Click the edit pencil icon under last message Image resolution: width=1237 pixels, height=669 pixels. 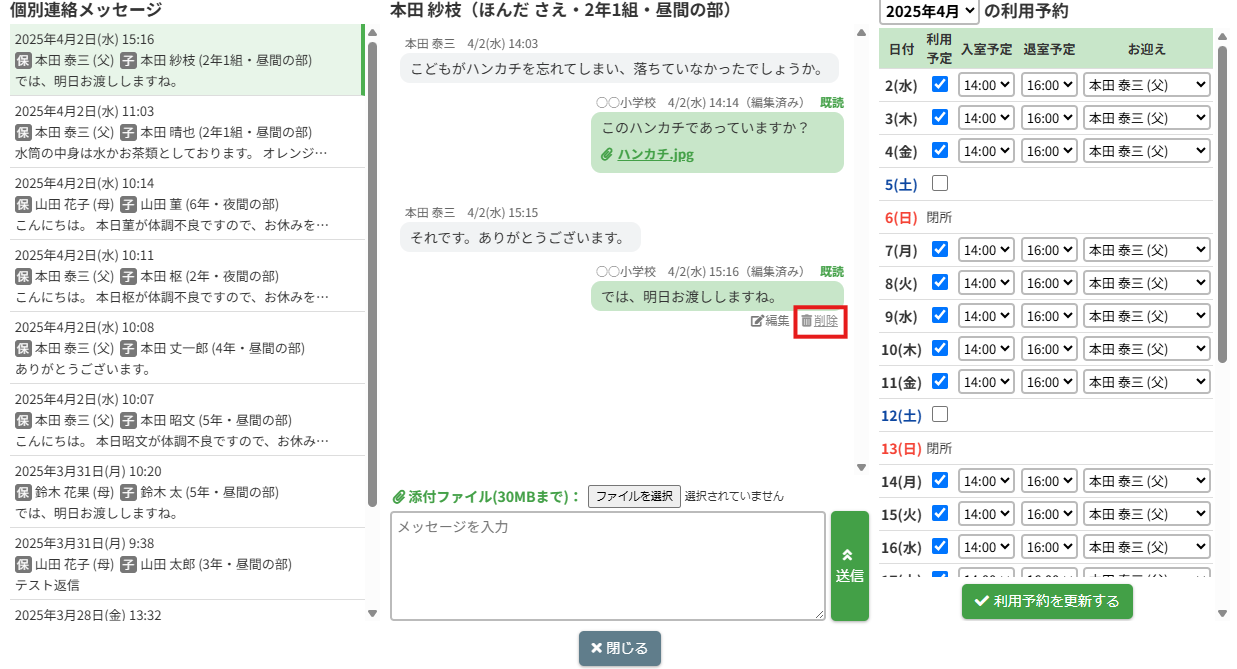[757, 321]
